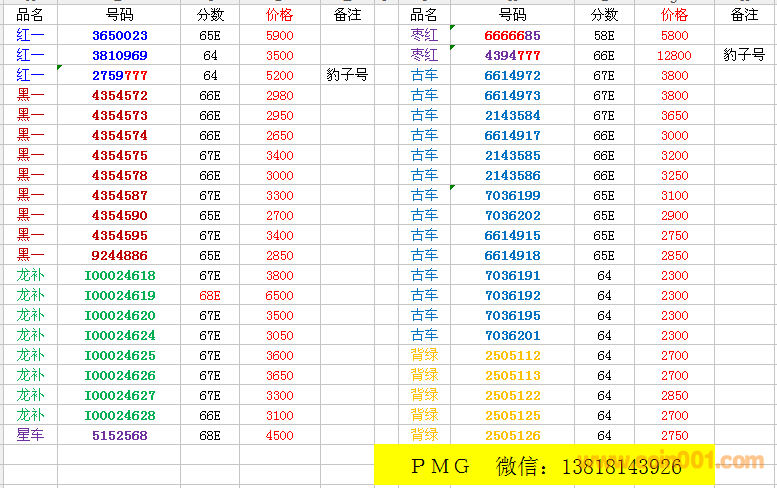Viewport: 777px width, 488px height.
Task: Select the 58E score cell
Action: tap(604, 35)
